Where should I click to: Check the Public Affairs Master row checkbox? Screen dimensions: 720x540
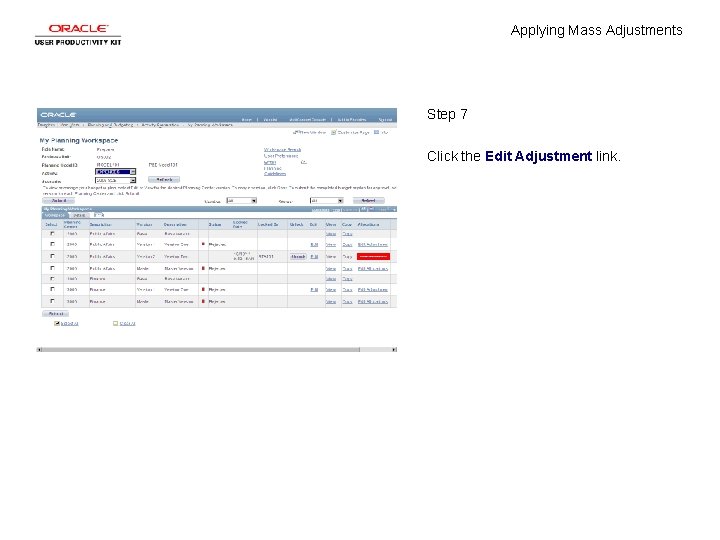(x=52, y=268)
